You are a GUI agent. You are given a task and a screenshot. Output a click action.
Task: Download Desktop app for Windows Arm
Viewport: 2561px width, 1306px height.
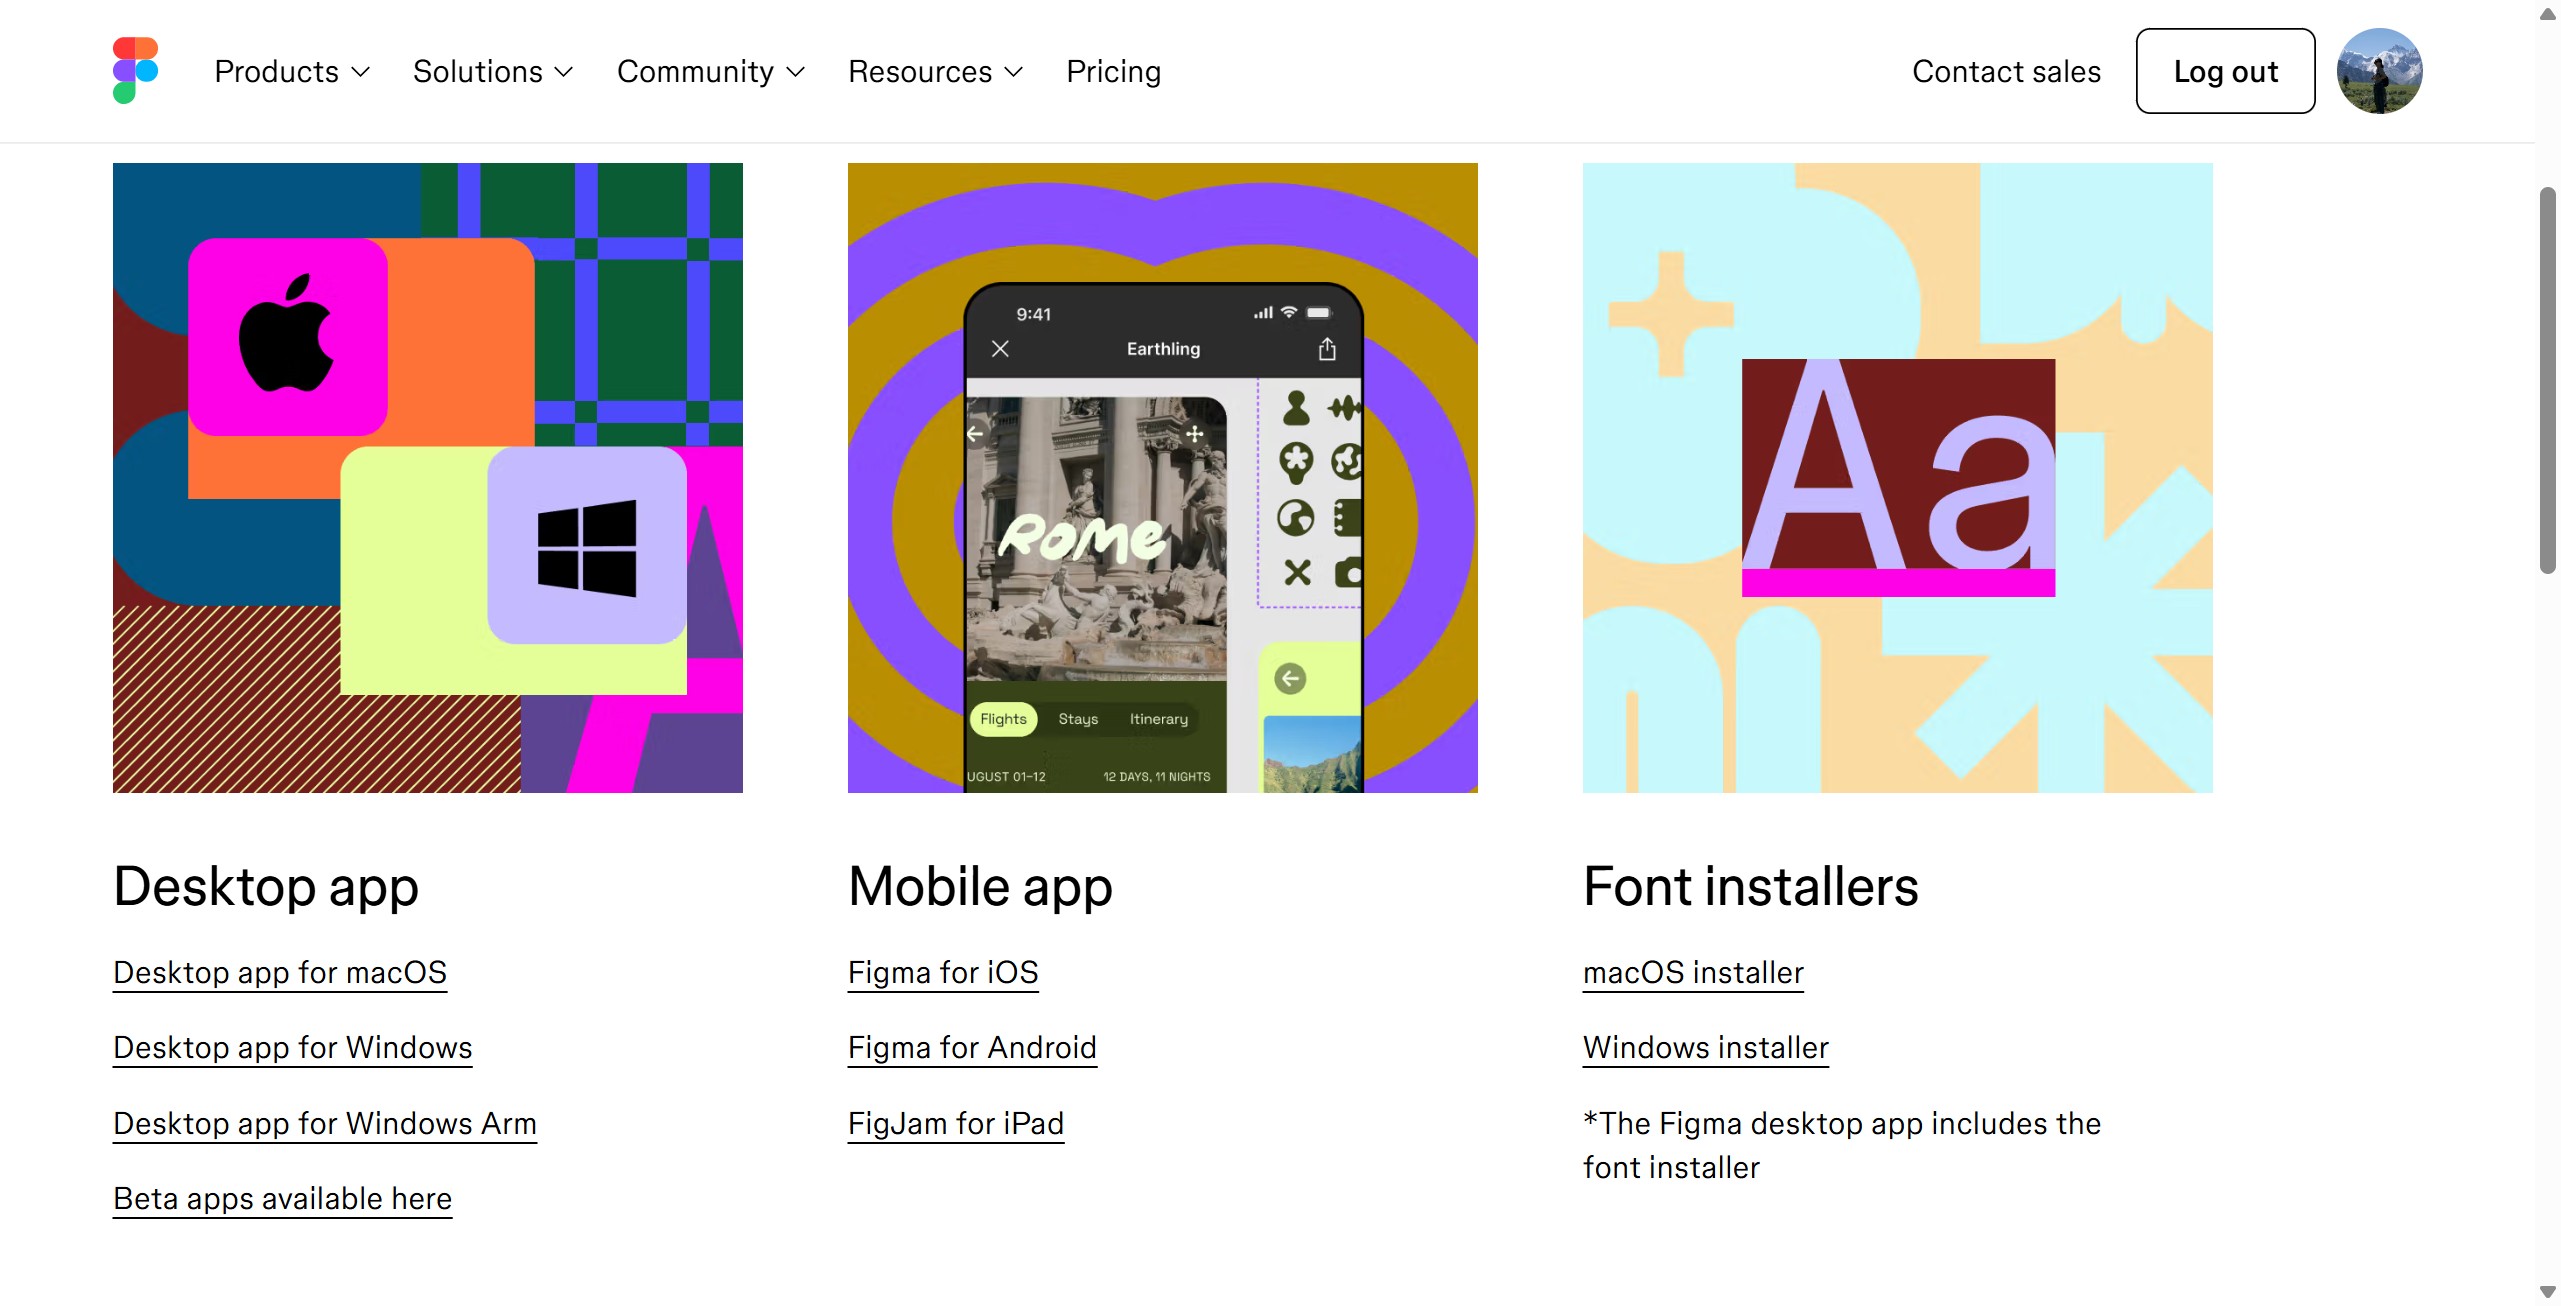[325, 1124]
